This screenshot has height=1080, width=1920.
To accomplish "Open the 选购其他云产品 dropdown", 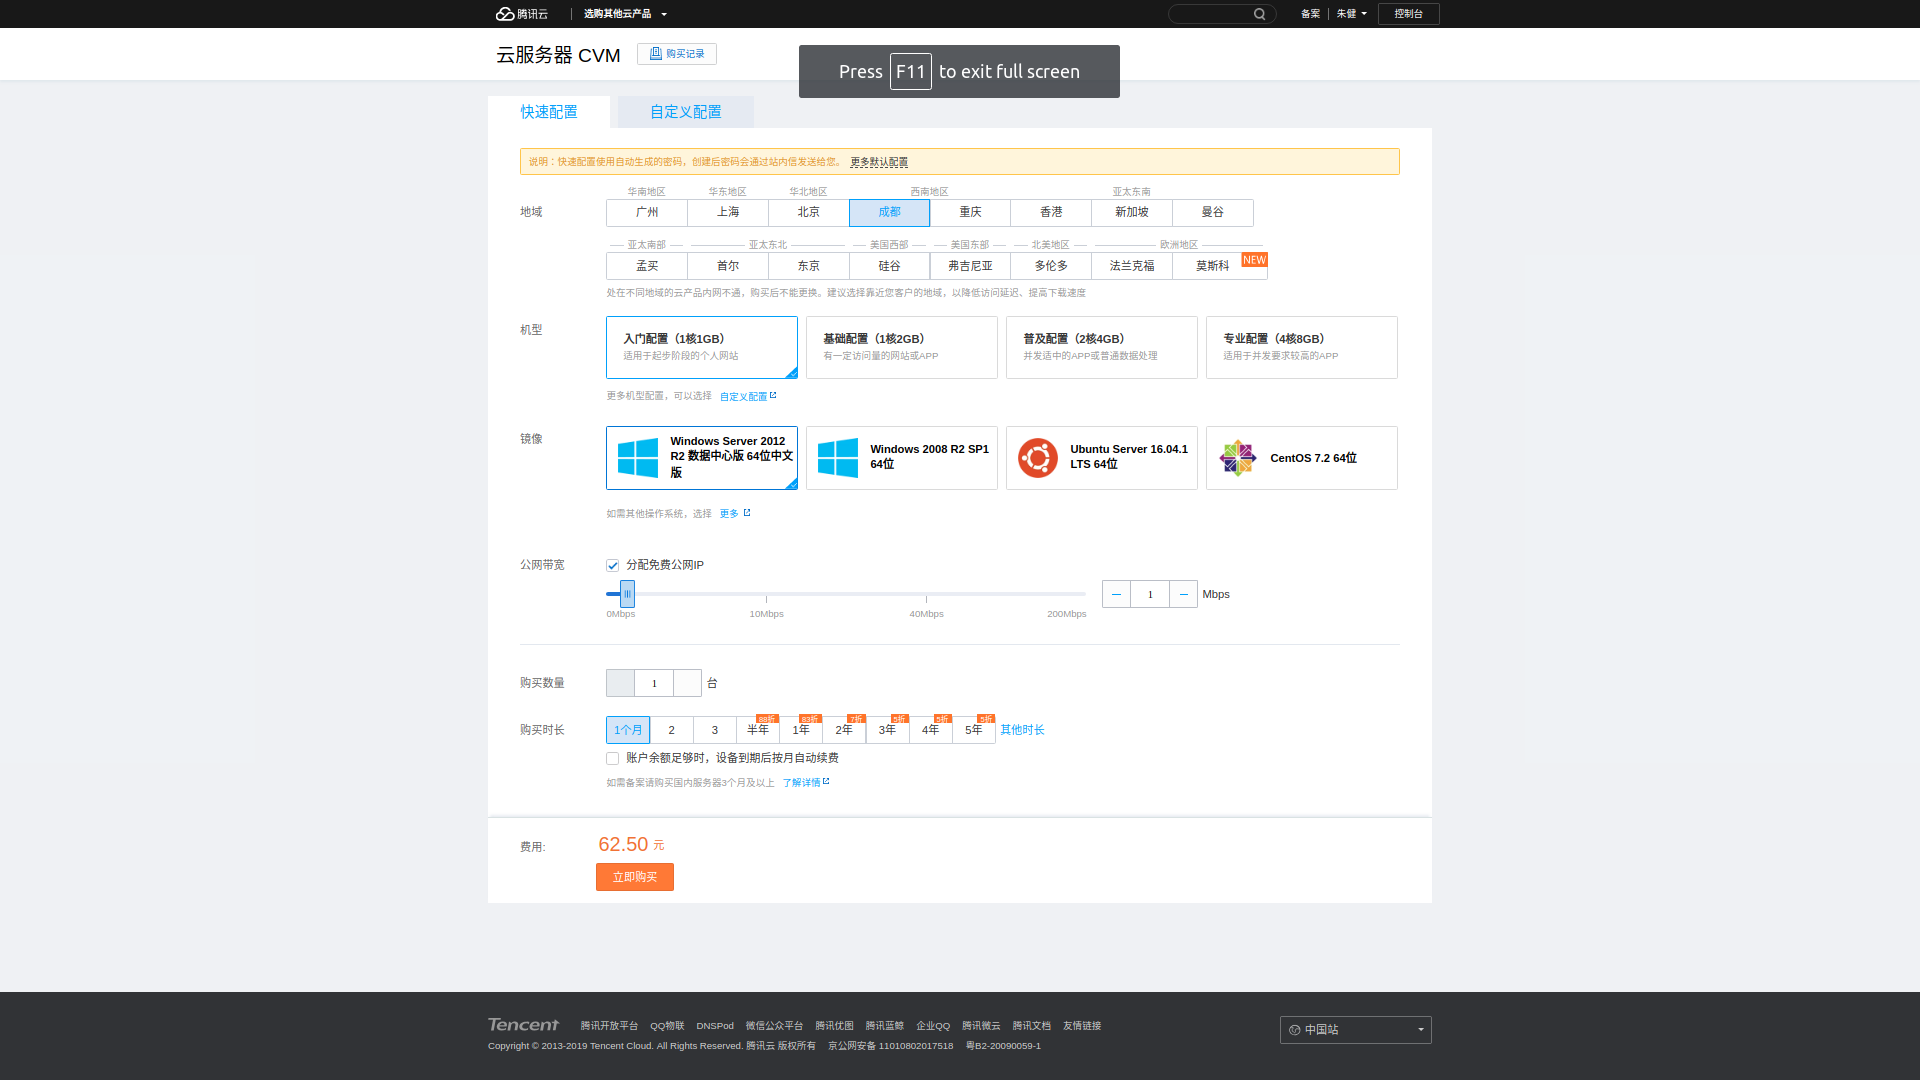I will 625,14.
